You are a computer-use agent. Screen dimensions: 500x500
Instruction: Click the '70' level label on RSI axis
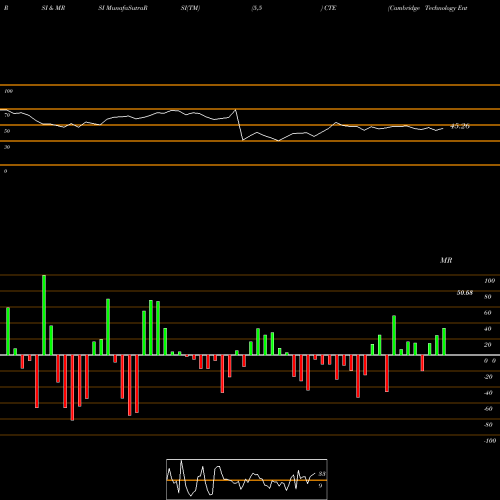7,115
